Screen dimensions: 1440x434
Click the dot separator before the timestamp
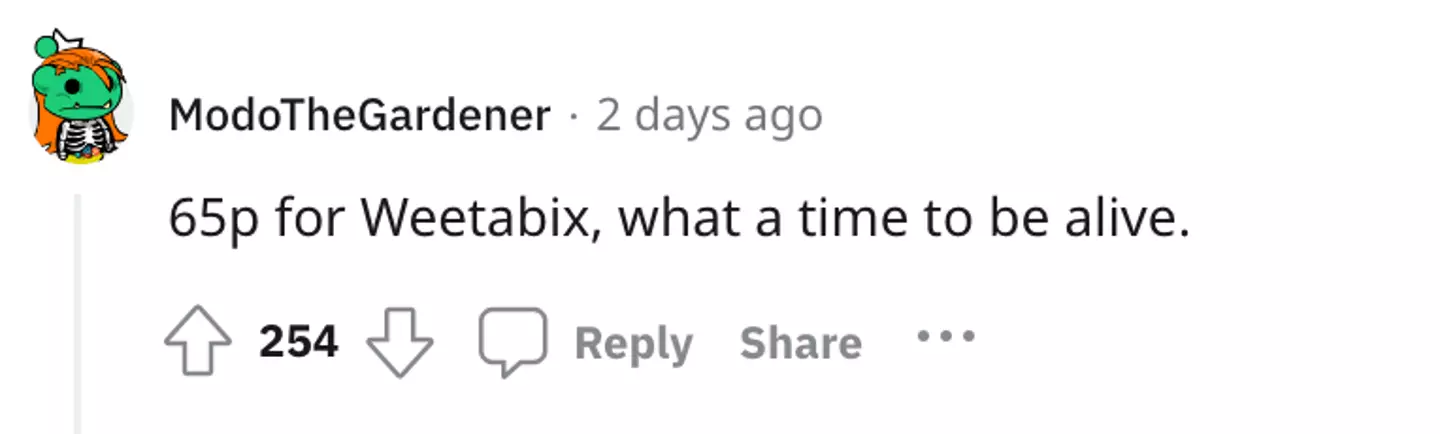point(572,117)
